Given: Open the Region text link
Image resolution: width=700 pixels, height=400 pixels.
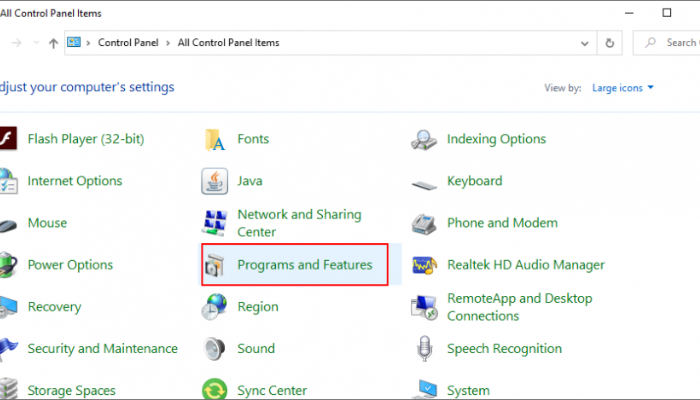Looking at the screenshot, I should tap(258, 307).
